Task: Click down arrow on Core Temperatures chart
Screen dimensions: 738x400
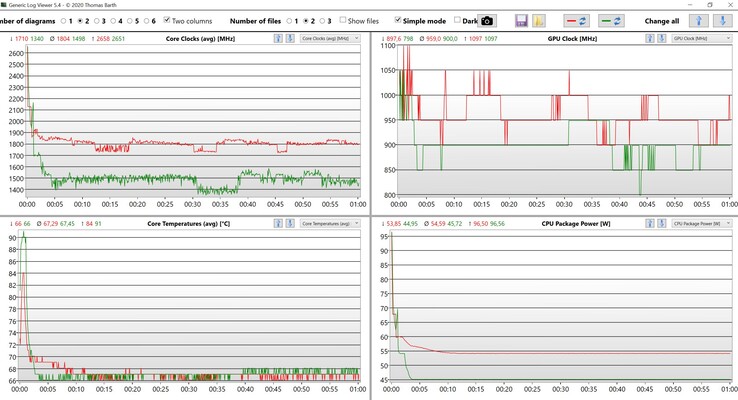Action: coord(290,224)
